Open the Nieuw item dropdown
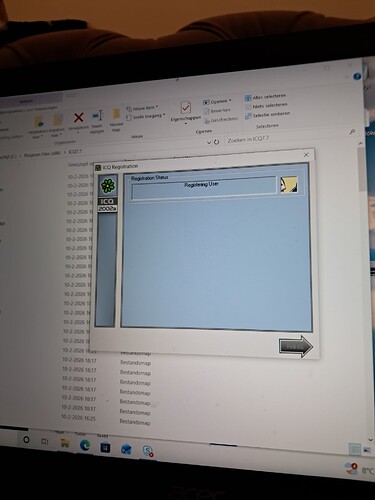 point(142,108)
